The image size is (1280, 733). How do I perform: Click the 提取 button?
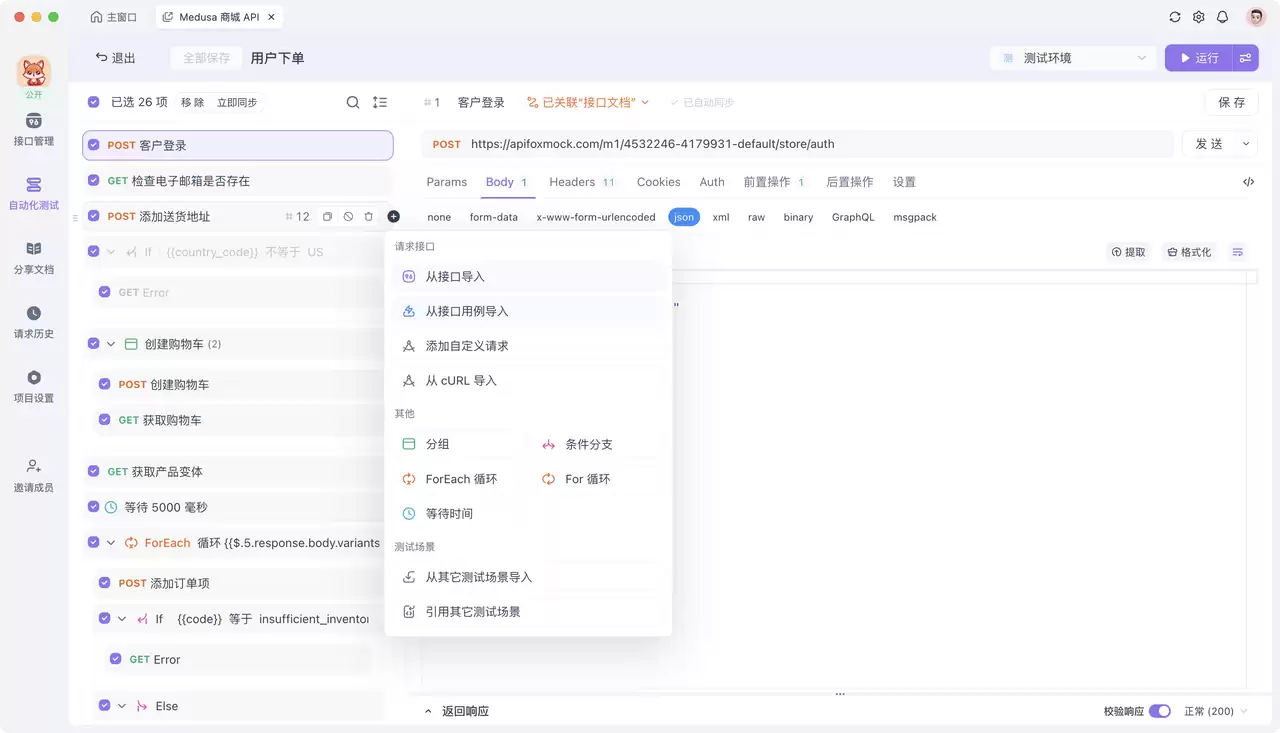tap(1129, 252)
